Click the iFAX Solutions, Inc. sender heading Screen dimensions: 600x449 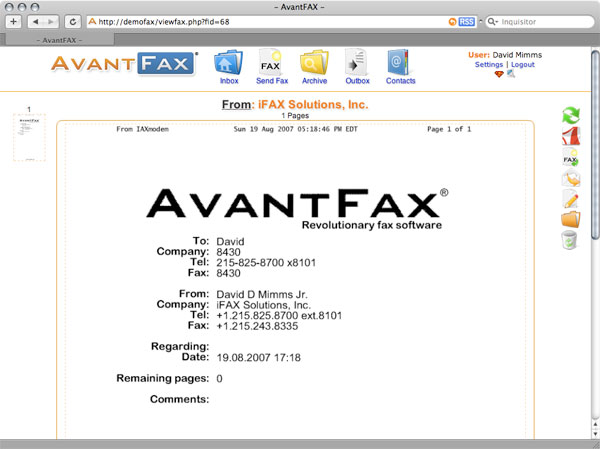pos(313,104)
